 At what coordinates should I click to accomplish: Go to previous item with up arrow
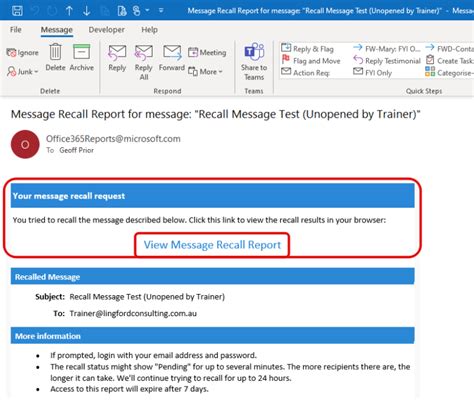point(69,11)
